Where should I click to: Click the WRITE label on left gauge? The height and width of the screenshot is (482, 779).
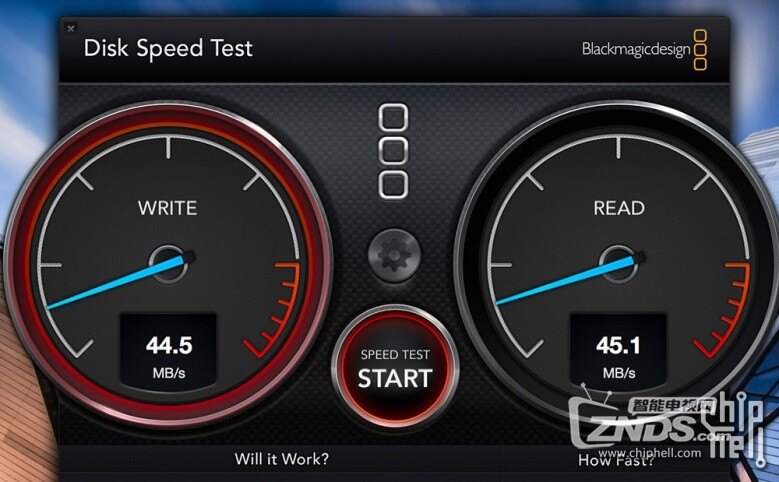click(167, 208)
